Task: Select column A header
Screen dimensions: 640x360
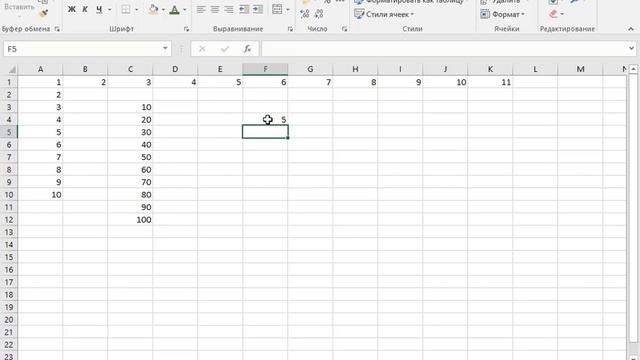Action: (40, 69)
